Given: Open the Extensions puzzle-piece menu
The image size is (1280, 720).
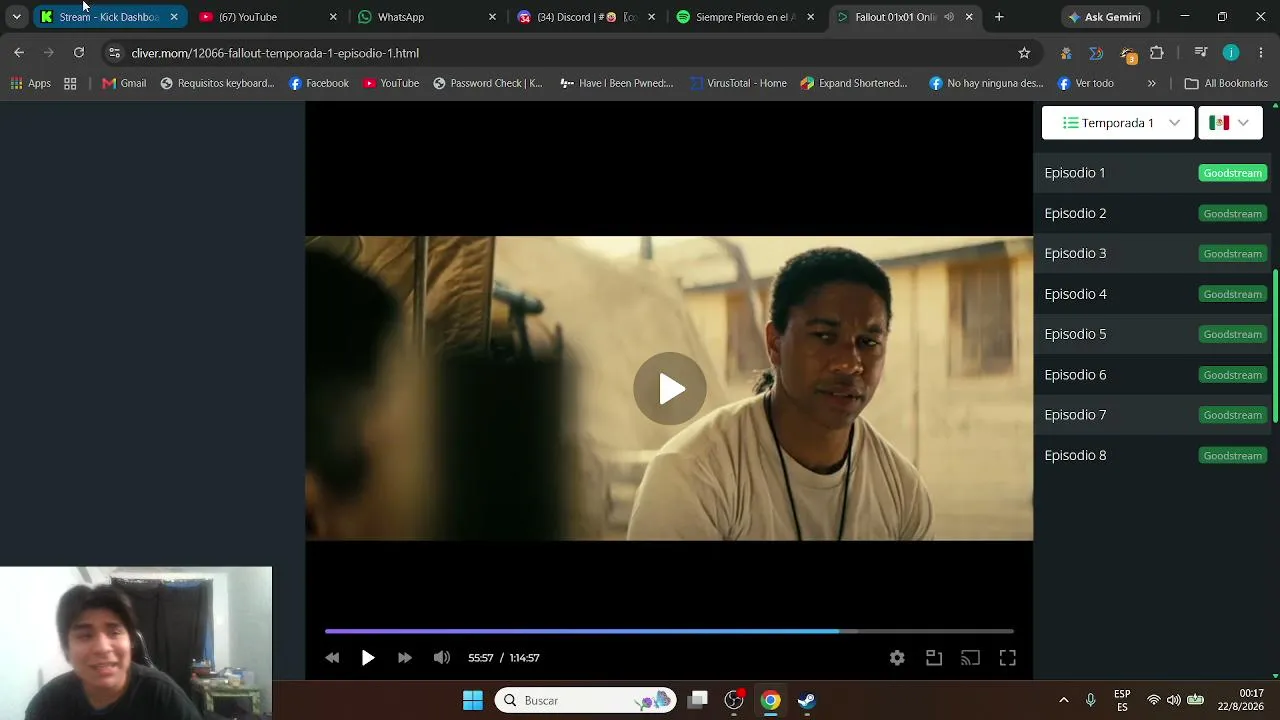Looking at the screenshot, I should click(1157, 53).
